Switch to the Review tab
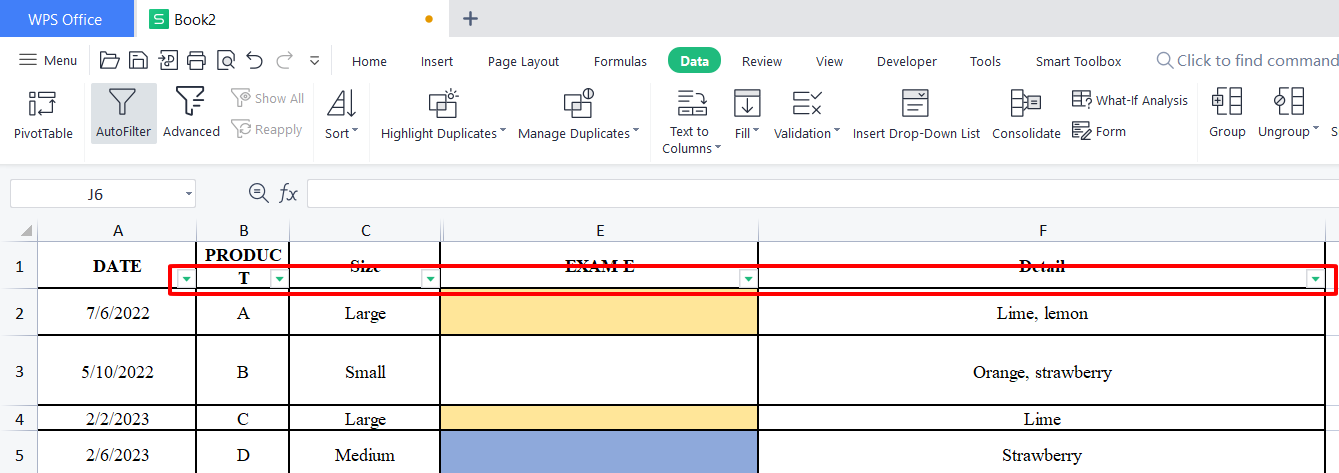The width and height of the screenshot is (1339, 473). (x=762, y=61)
